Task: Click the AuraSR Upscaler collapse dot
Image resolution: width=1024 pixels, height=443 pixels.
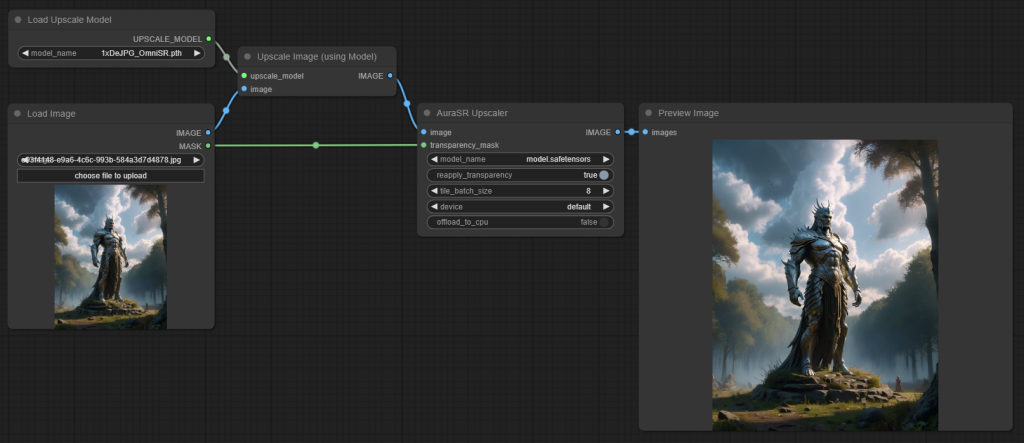Action: (427, 113)
